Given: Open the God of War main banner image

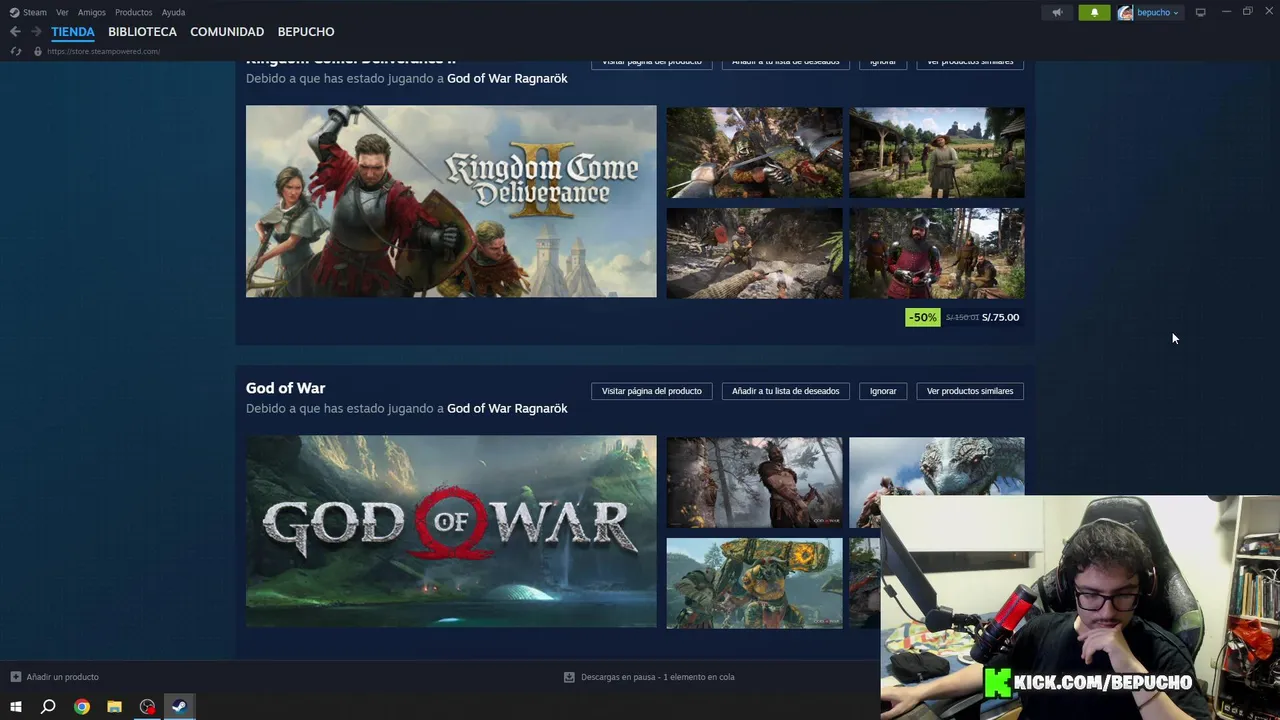Looking at the screenshot, I should [x=451, y=531].
